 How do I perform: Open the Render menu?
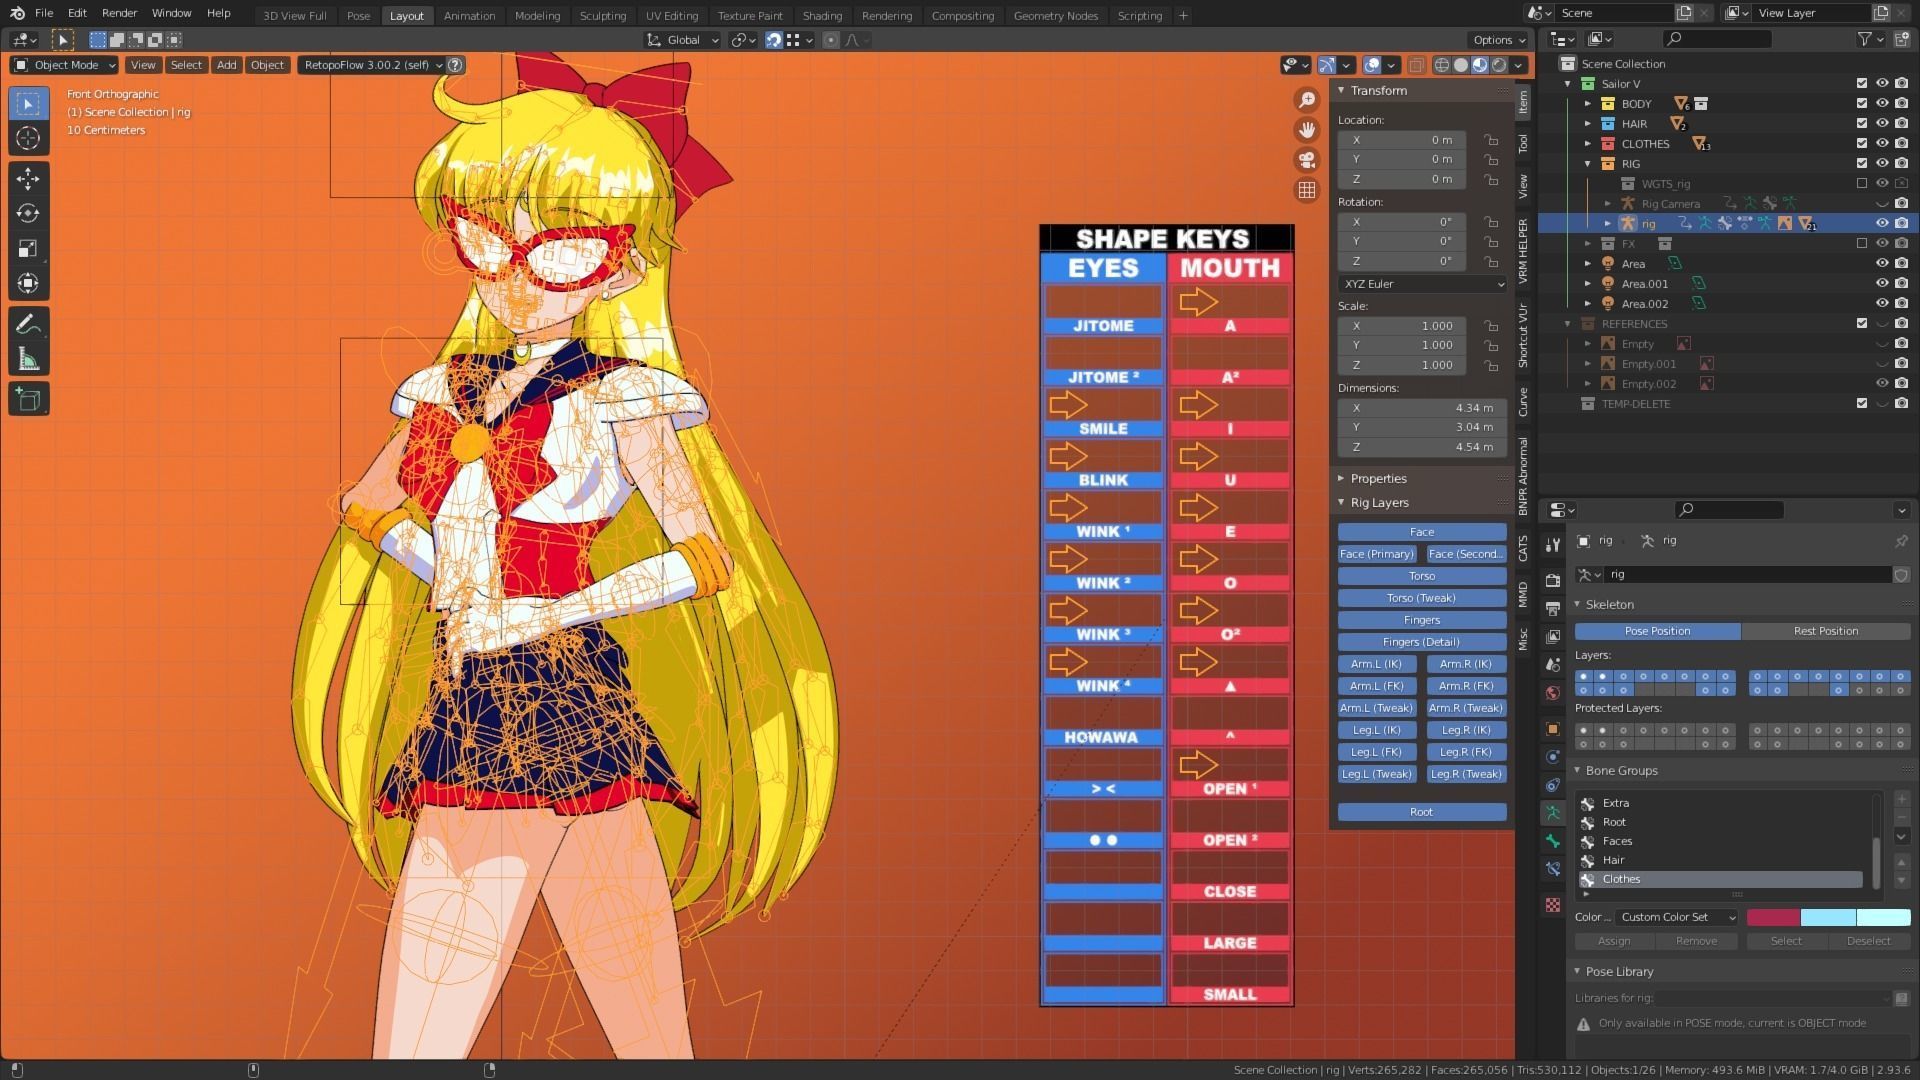point(119,13)
